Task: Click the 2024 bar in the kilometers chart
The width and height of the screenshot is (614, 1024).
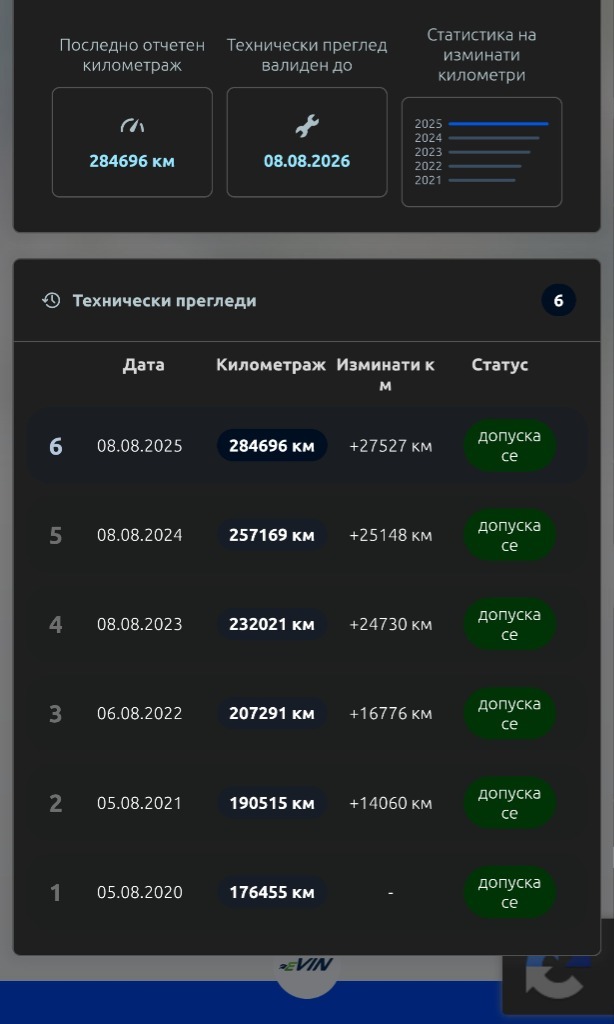Action: click(494, 138)
